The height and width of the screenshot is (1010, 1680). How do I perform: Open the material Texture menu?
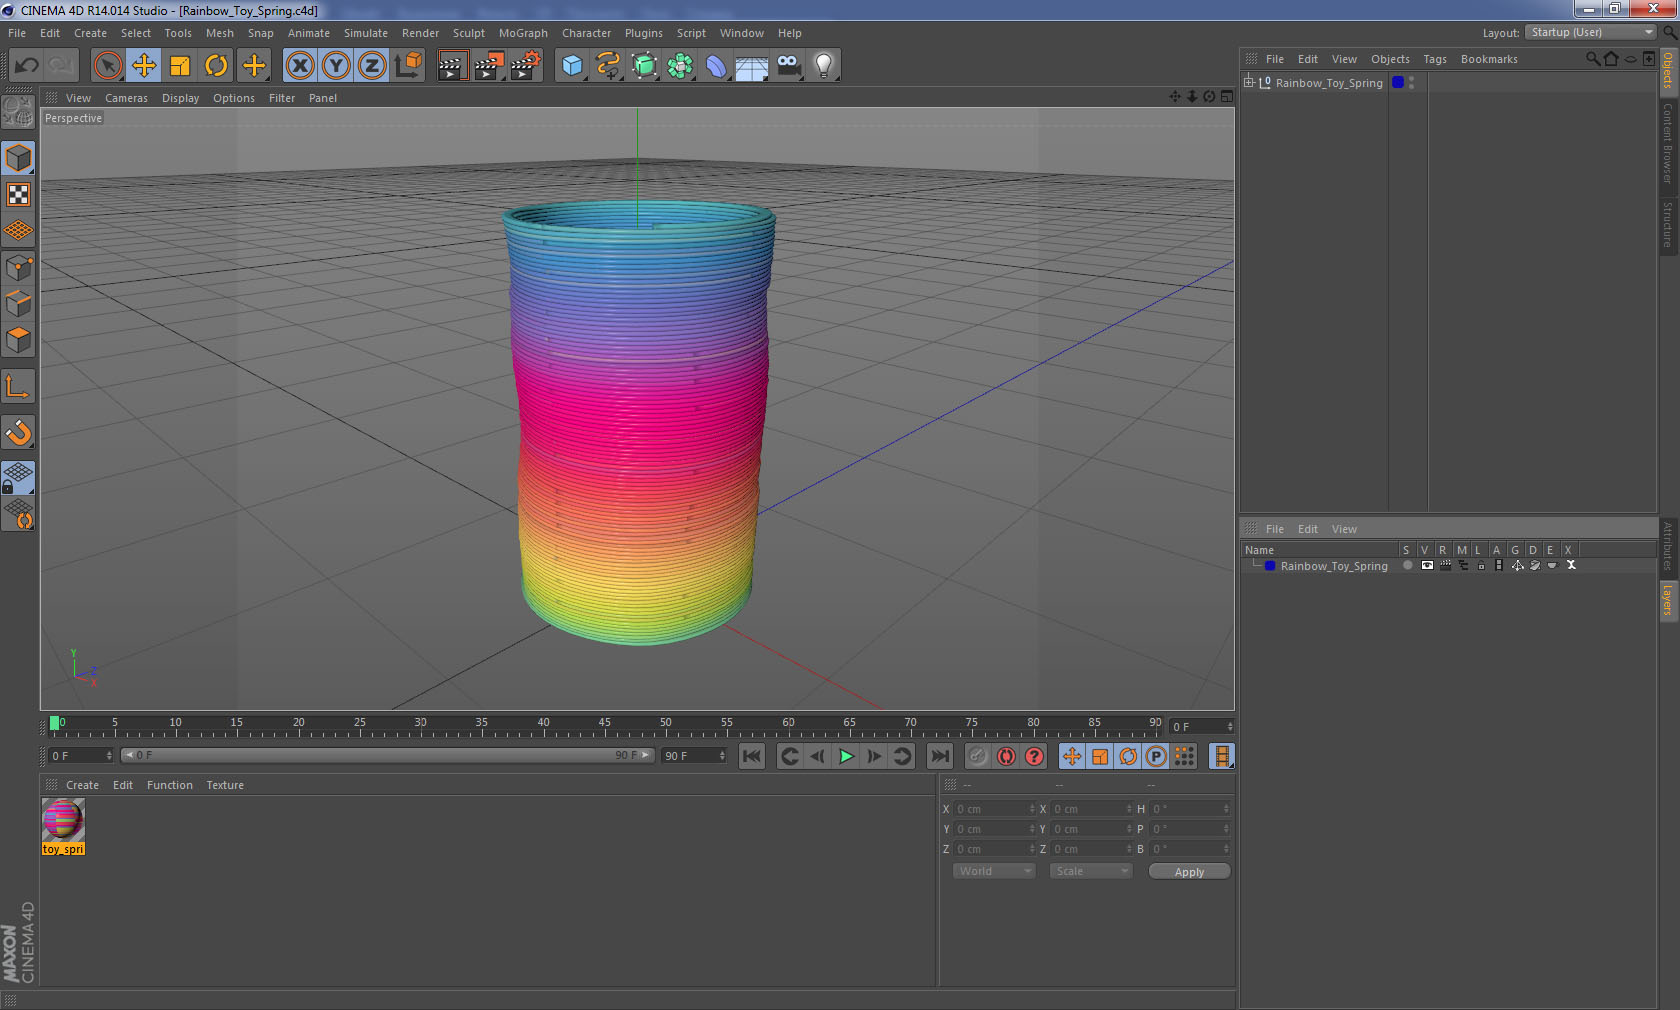225,785
